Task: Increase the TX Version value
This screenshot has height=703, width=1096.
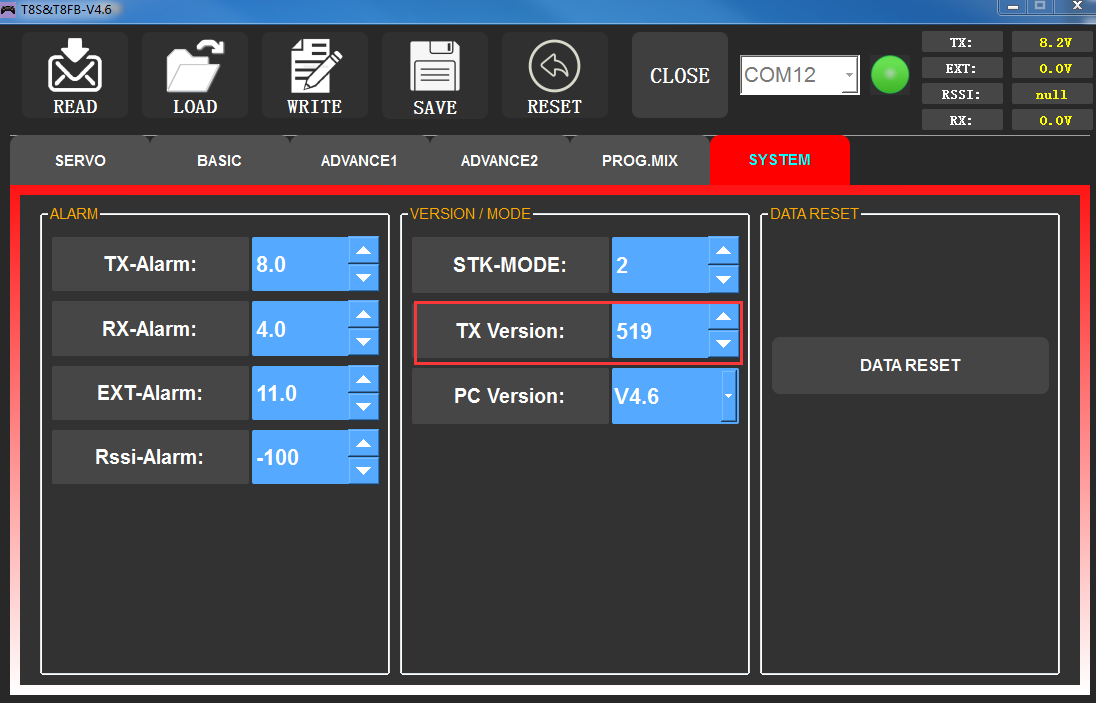Action: 723,317
